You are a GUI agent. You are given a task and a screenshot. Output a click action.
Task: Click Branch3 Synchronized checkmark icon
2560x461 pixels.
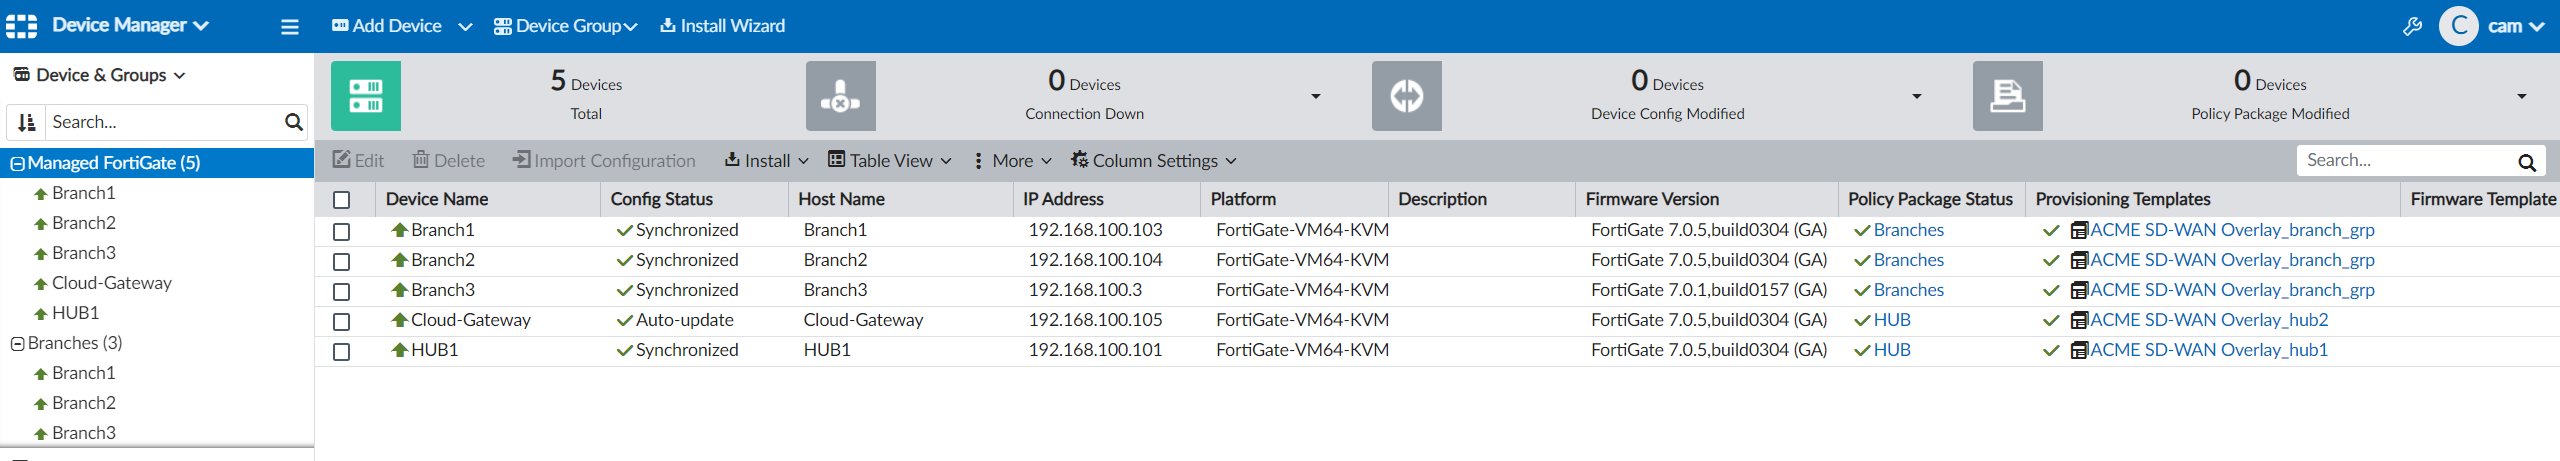point(625,290)
